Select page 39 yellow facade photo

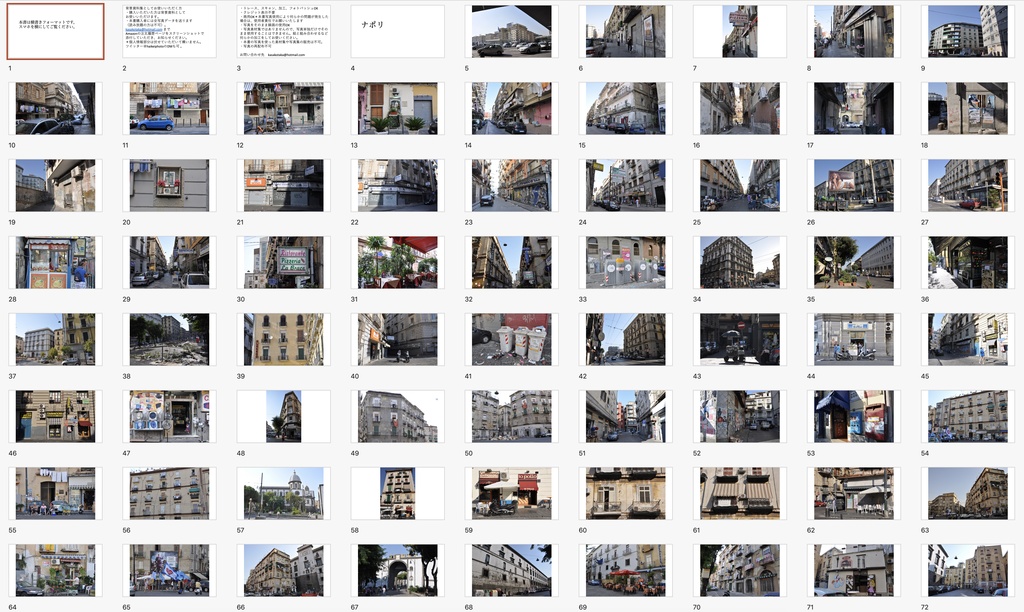coord(283,340)
